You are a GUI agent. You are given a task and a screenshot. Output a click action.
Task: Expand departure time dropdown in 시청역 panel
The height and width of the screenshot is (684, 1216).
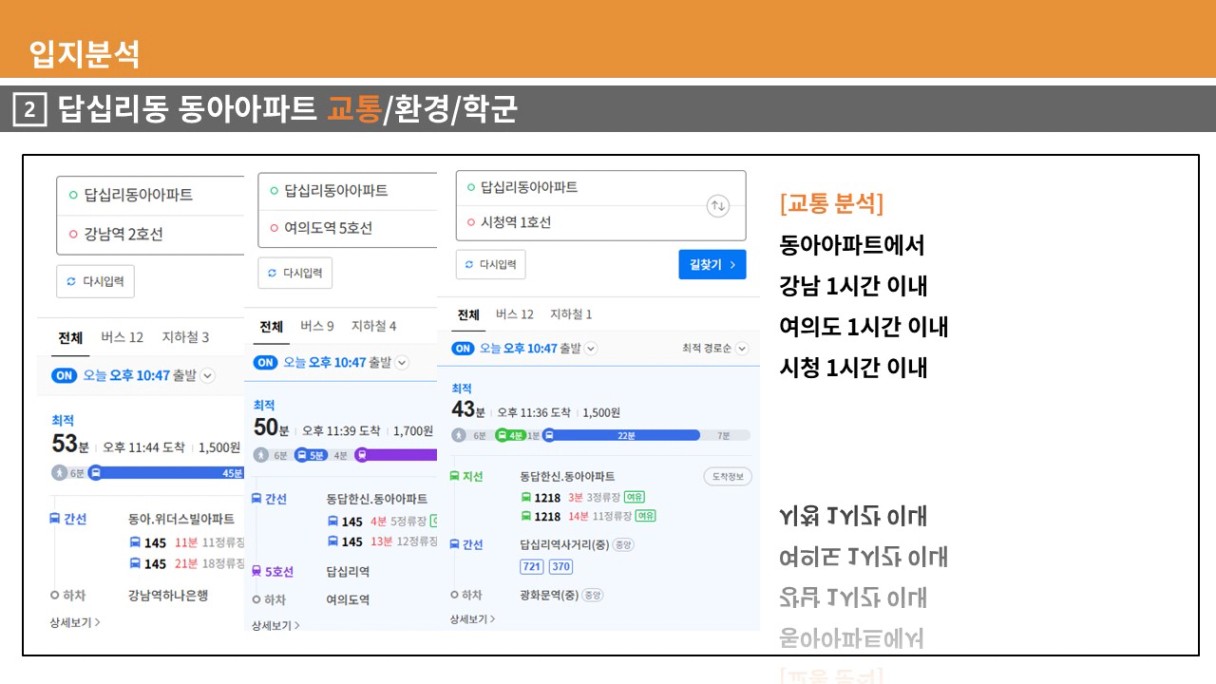click(591, 348)
